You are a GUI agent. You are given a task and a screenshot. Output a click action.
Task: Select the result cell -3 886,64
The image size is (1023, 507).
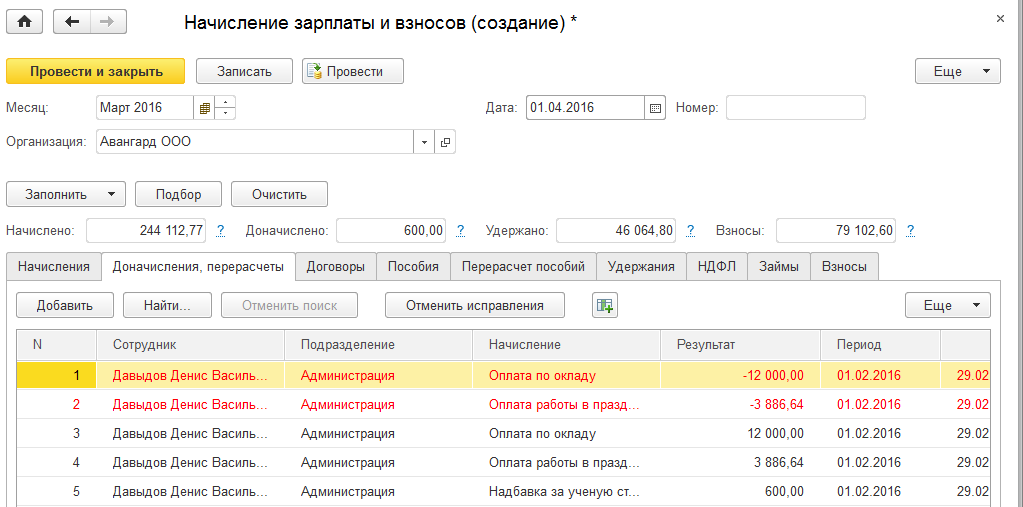[741, 405]
